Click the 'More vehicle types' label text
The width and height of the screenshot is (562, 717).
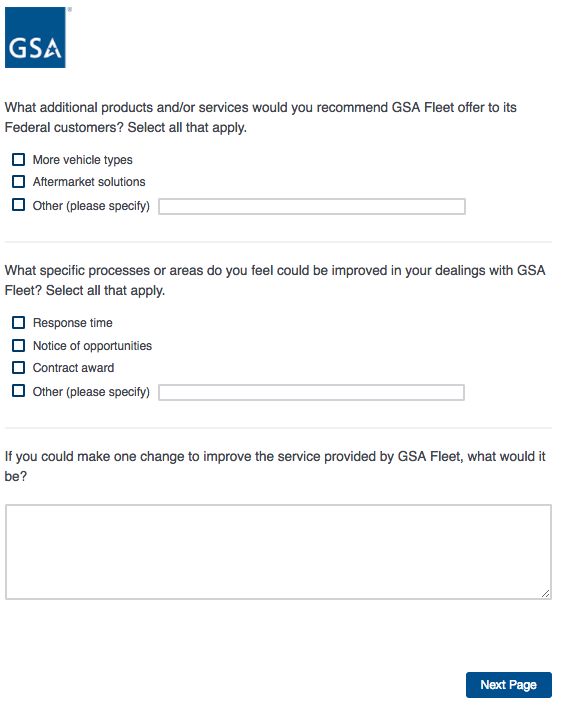[x=83, y=160]
